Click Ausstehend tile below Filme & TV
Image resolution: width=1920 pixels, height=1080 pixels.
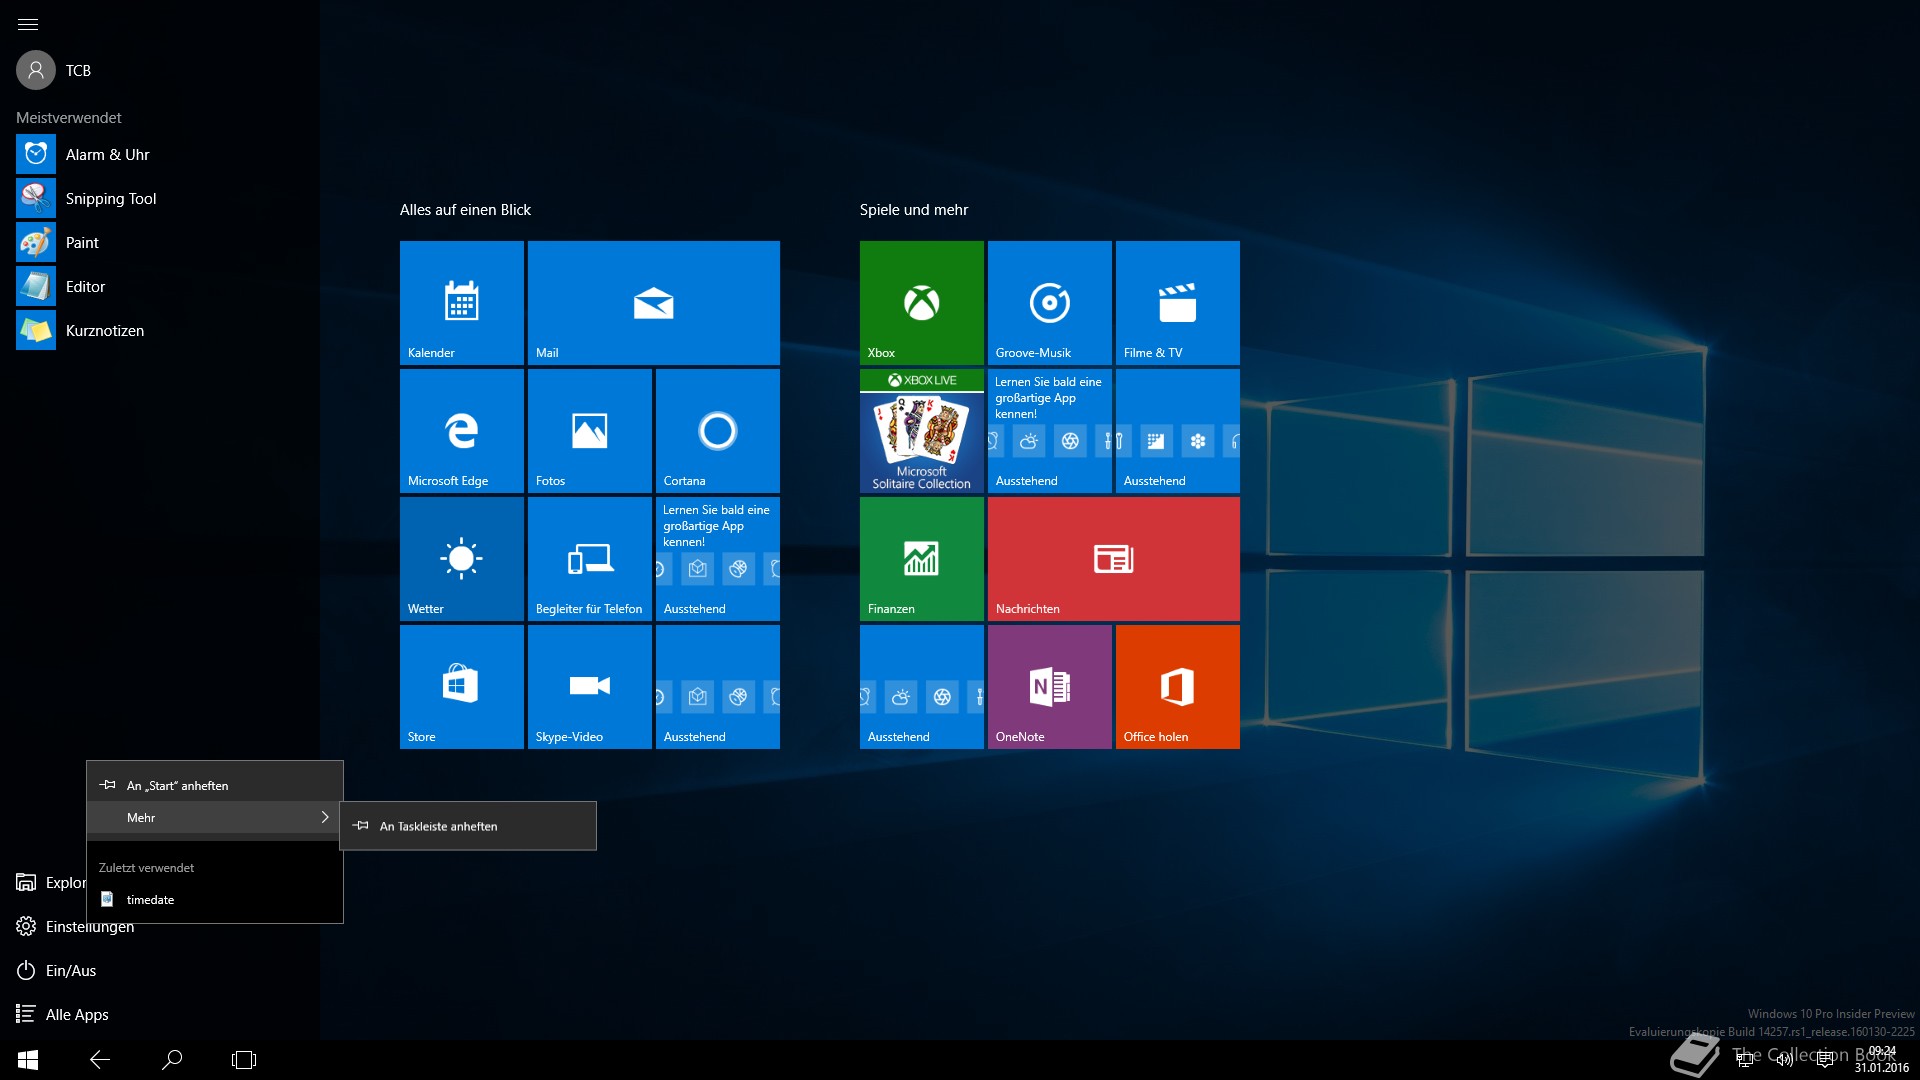(x=1178, y=431)
